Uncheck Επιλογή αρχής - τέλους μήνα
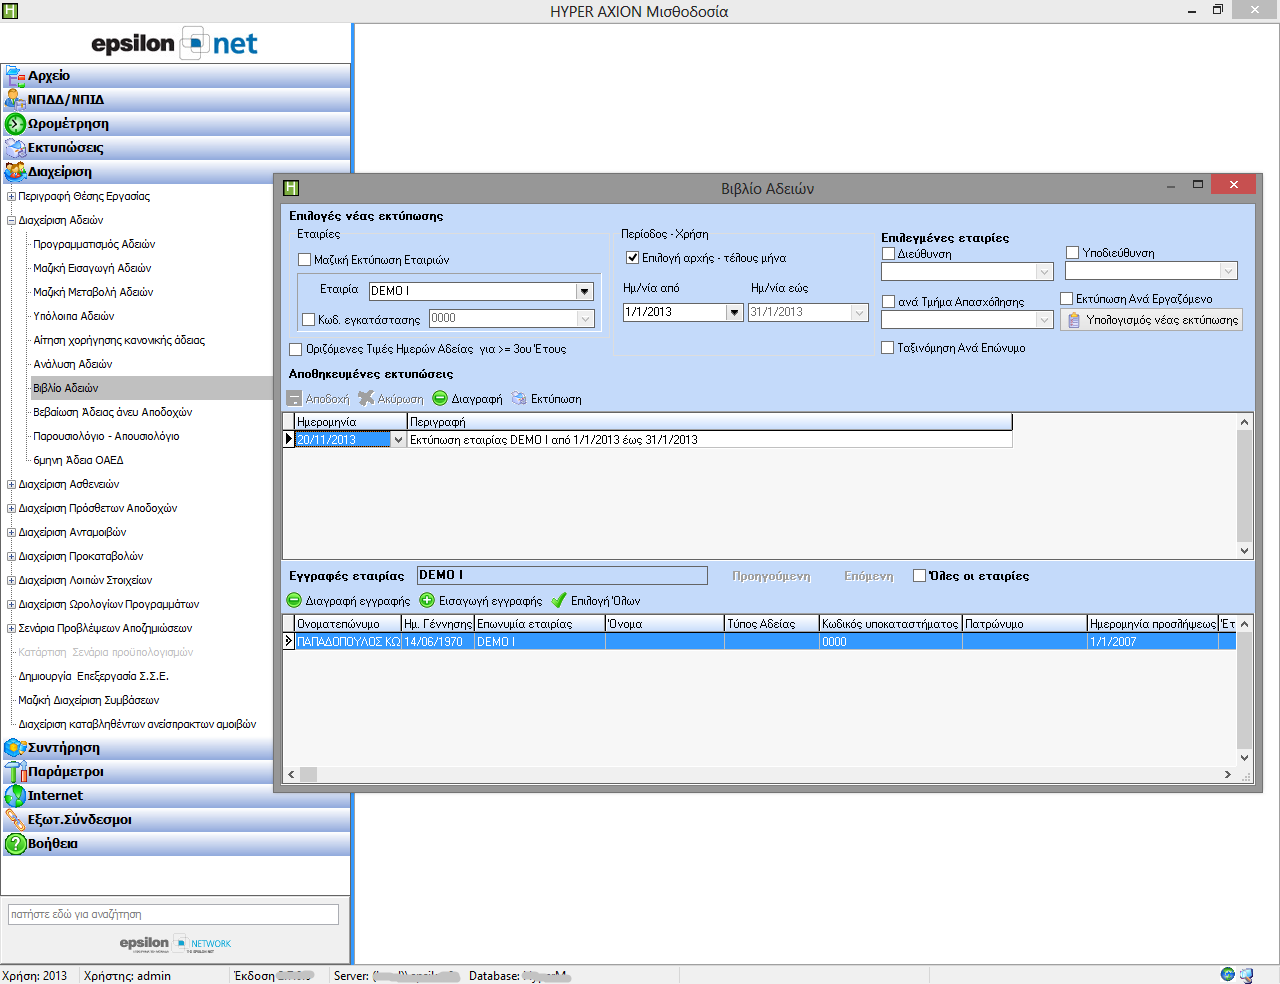 pos(632,258)
